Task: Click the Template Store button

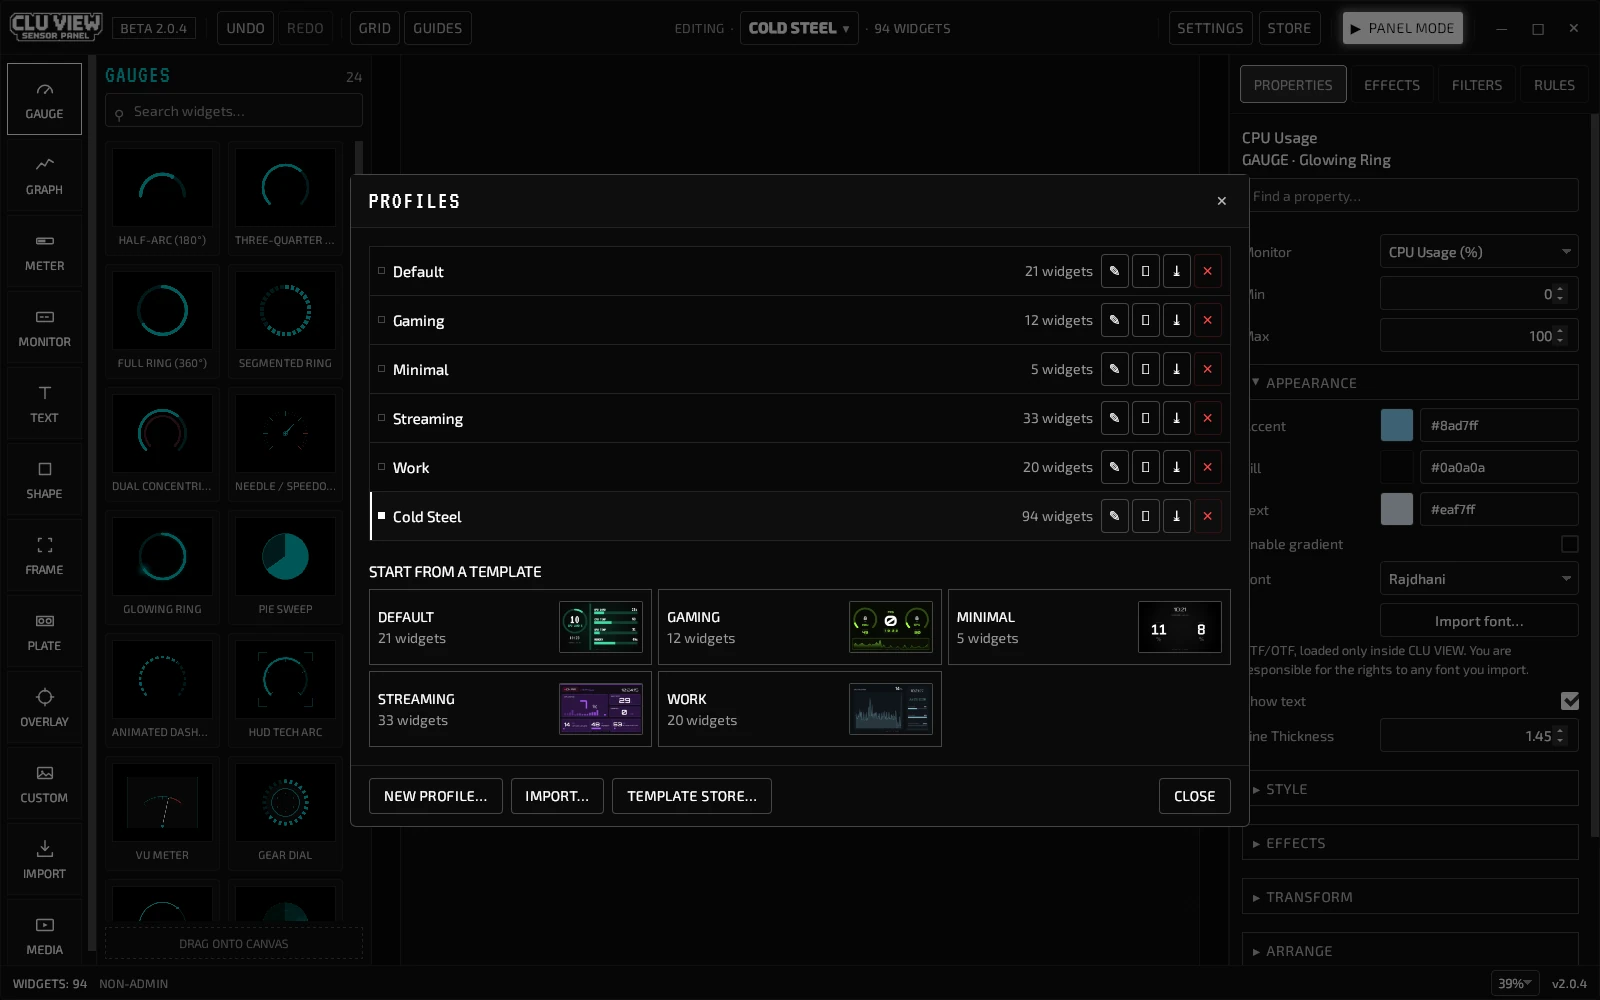Action: (691, 796)
